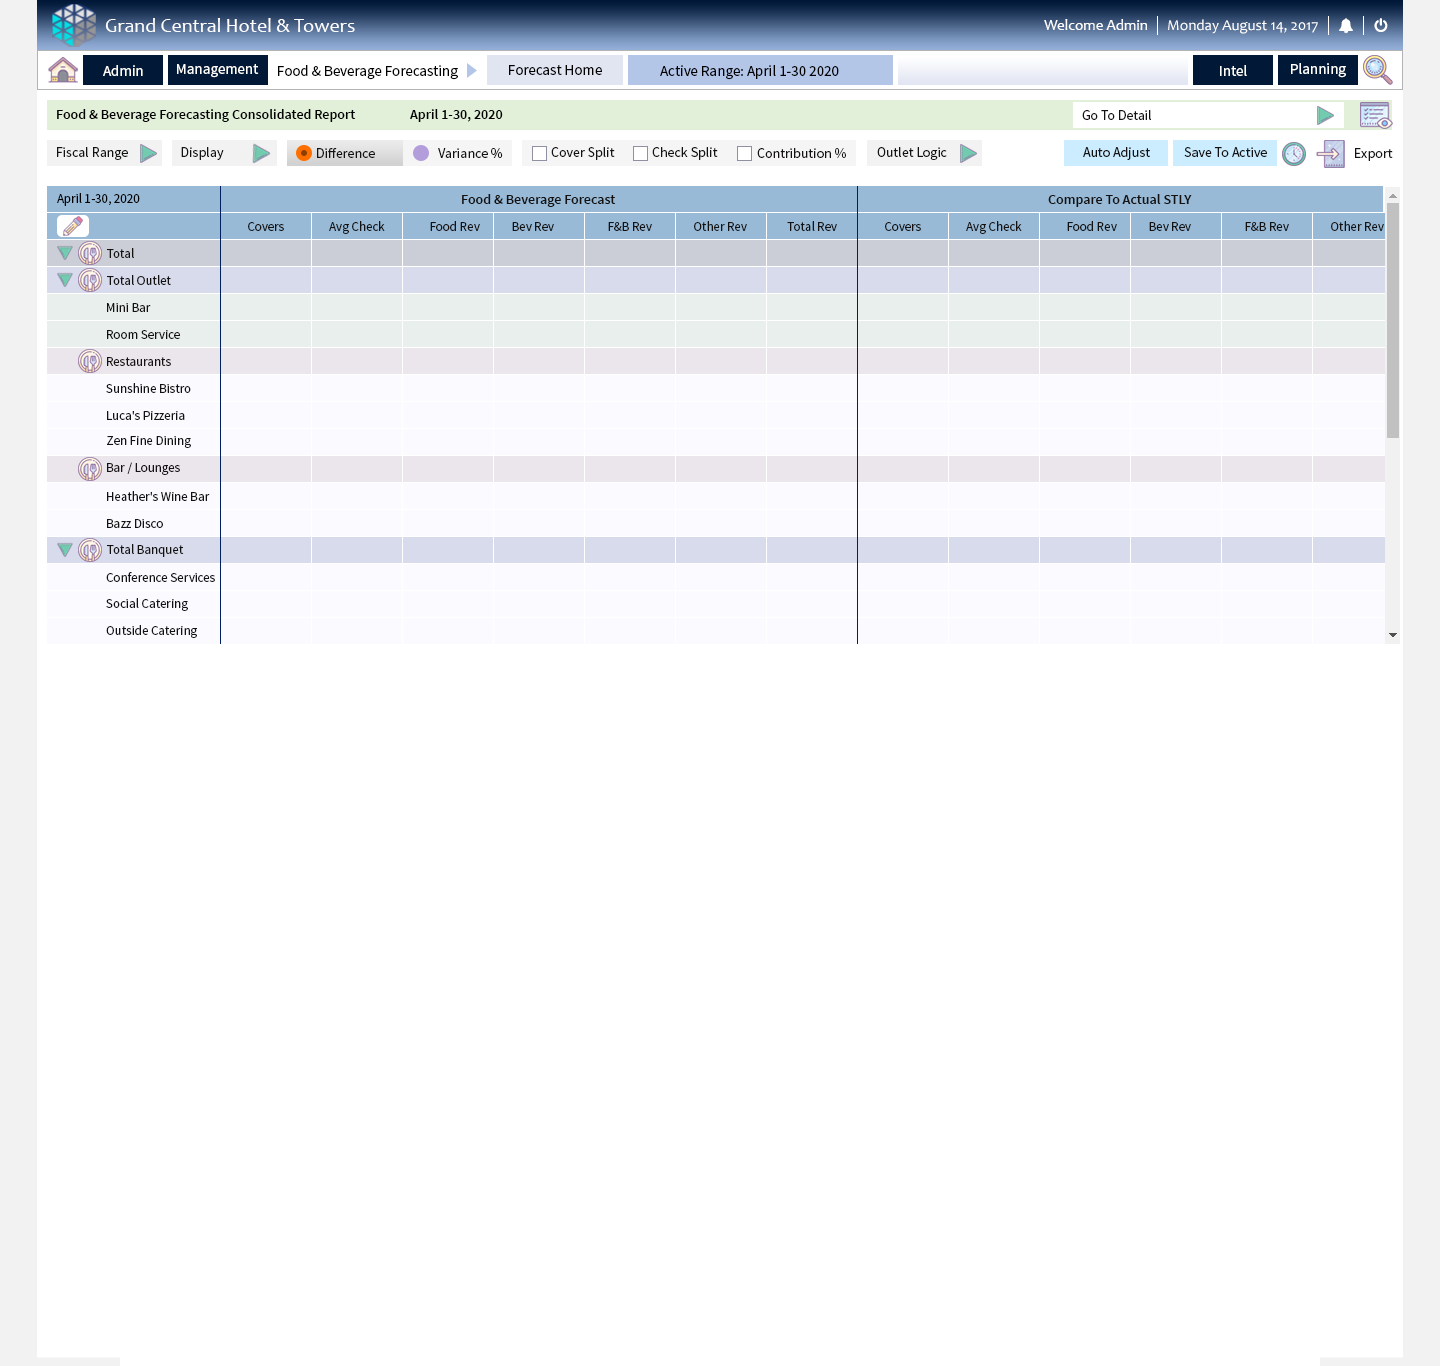The height and width of the screenshot is (1366, 1440).
Task: Open the report view icon beside Go To Detail
Action: point(1375,116)
